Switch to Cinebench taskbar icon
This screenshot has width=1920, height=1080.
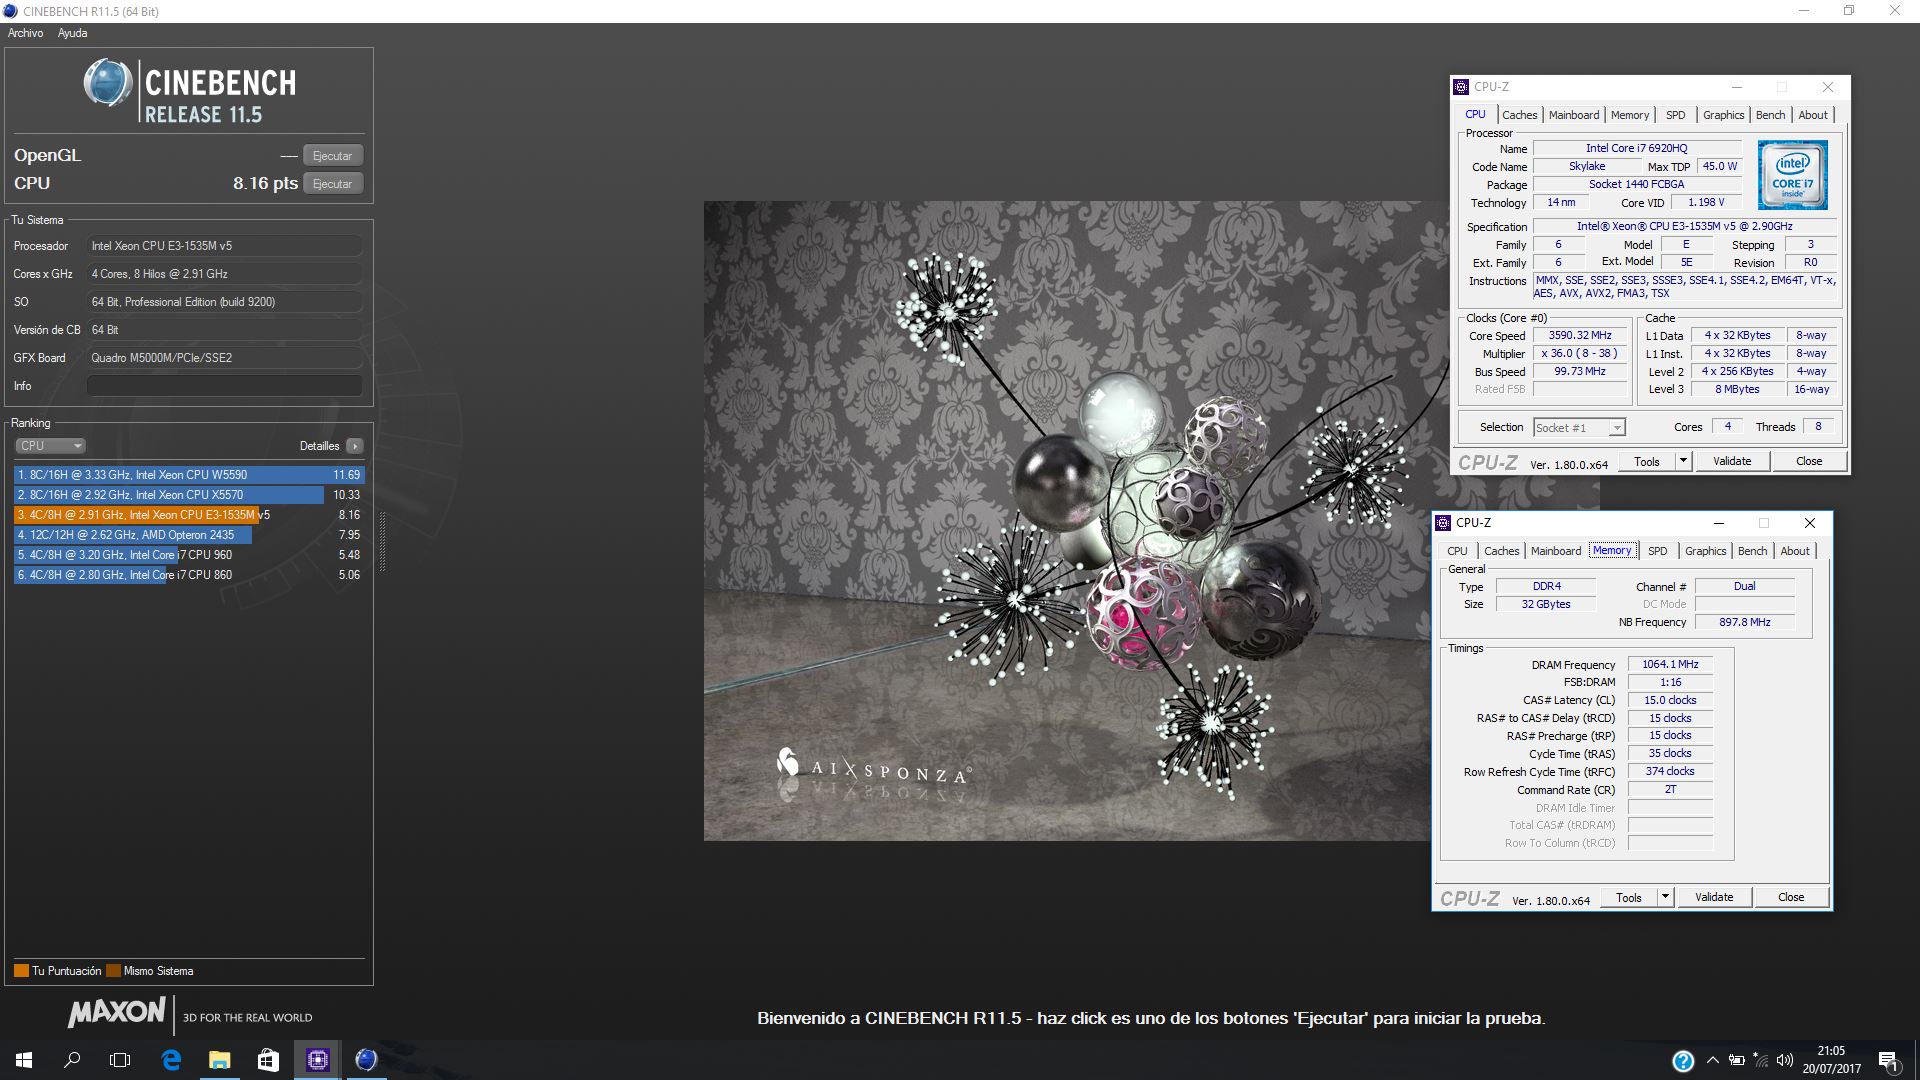[366, 1060]
